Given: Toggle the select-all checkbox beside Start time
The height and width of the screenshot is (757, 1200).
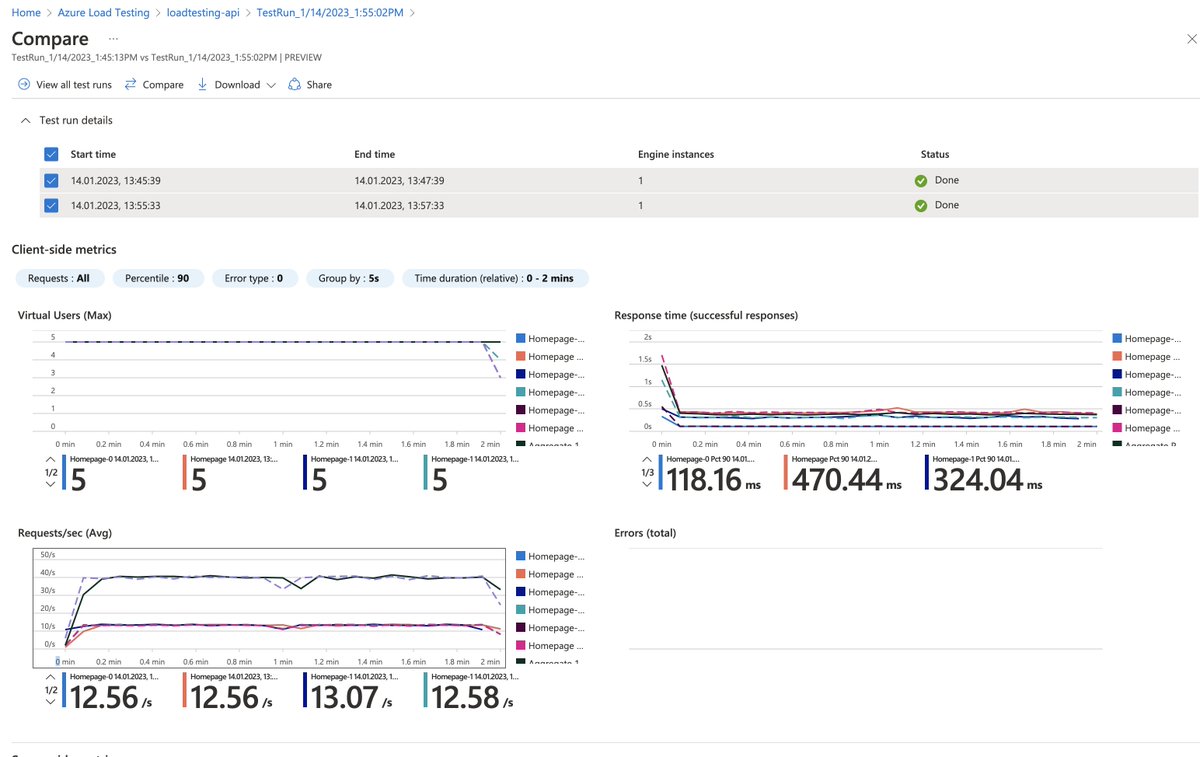Looking at the screenshot, I should [x=51, y=155].
